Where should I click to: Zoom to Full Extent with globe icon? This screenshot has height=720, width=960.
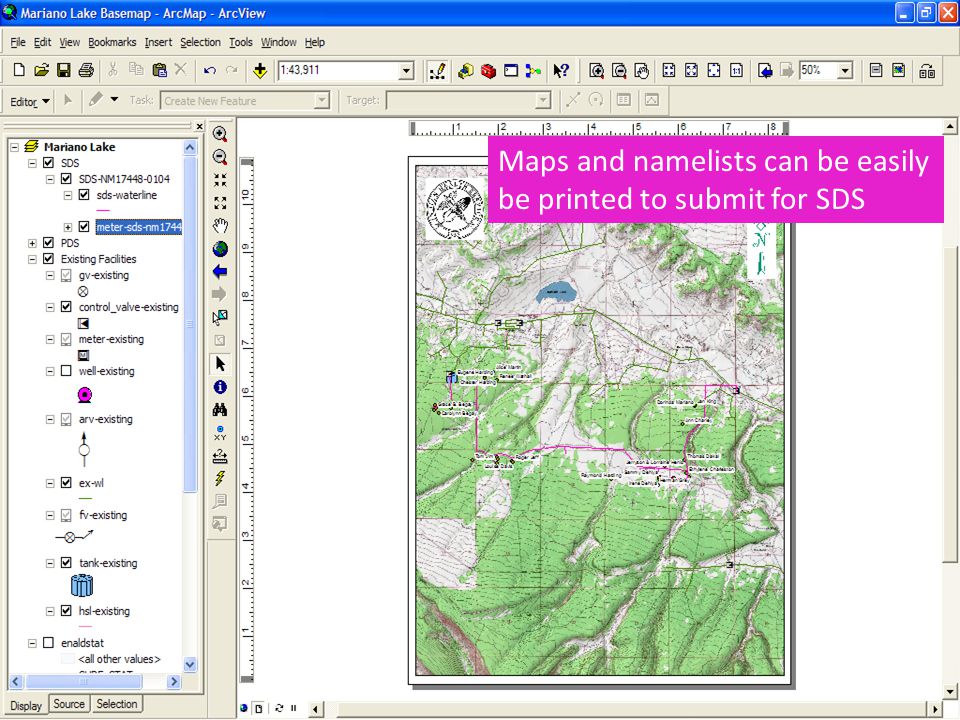coord(220,249)
